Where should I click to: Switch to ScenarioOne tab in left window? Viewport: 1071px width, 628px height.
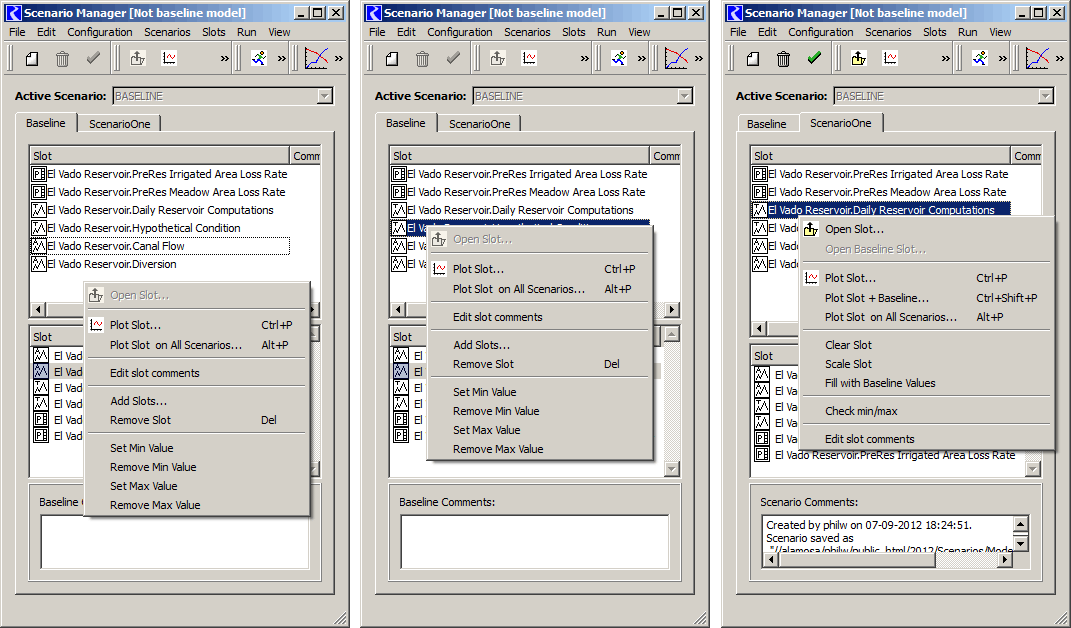[120, 124]
